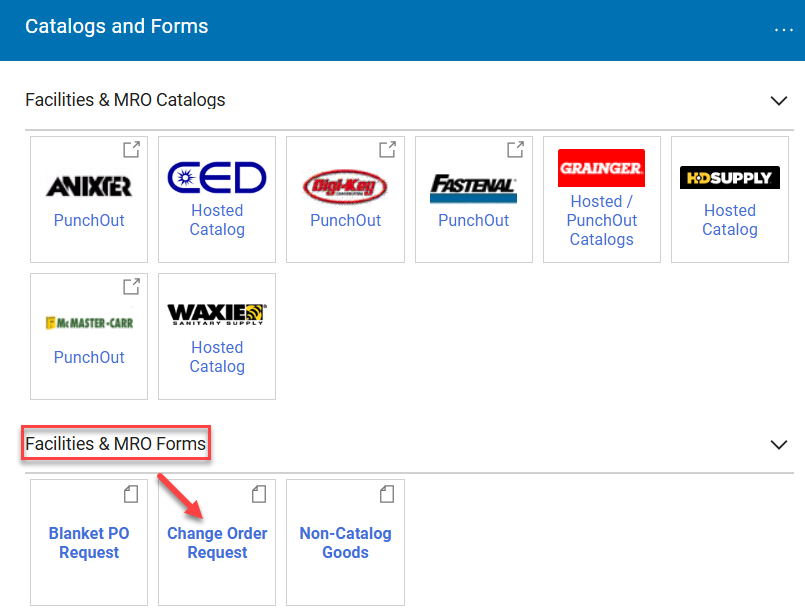805x613 pixels.
Task: Open the Non-Catalog Goods form
Action: tap(345, 543)
